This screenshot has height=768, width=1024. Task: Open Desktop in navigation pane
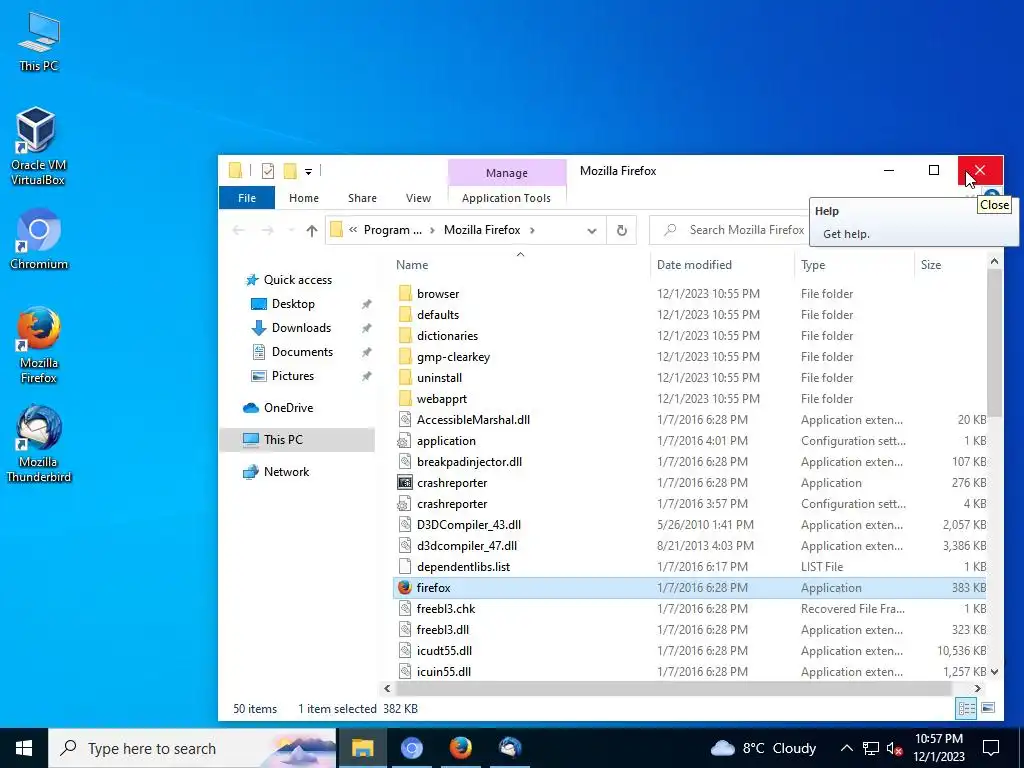(x=293, y=304)
